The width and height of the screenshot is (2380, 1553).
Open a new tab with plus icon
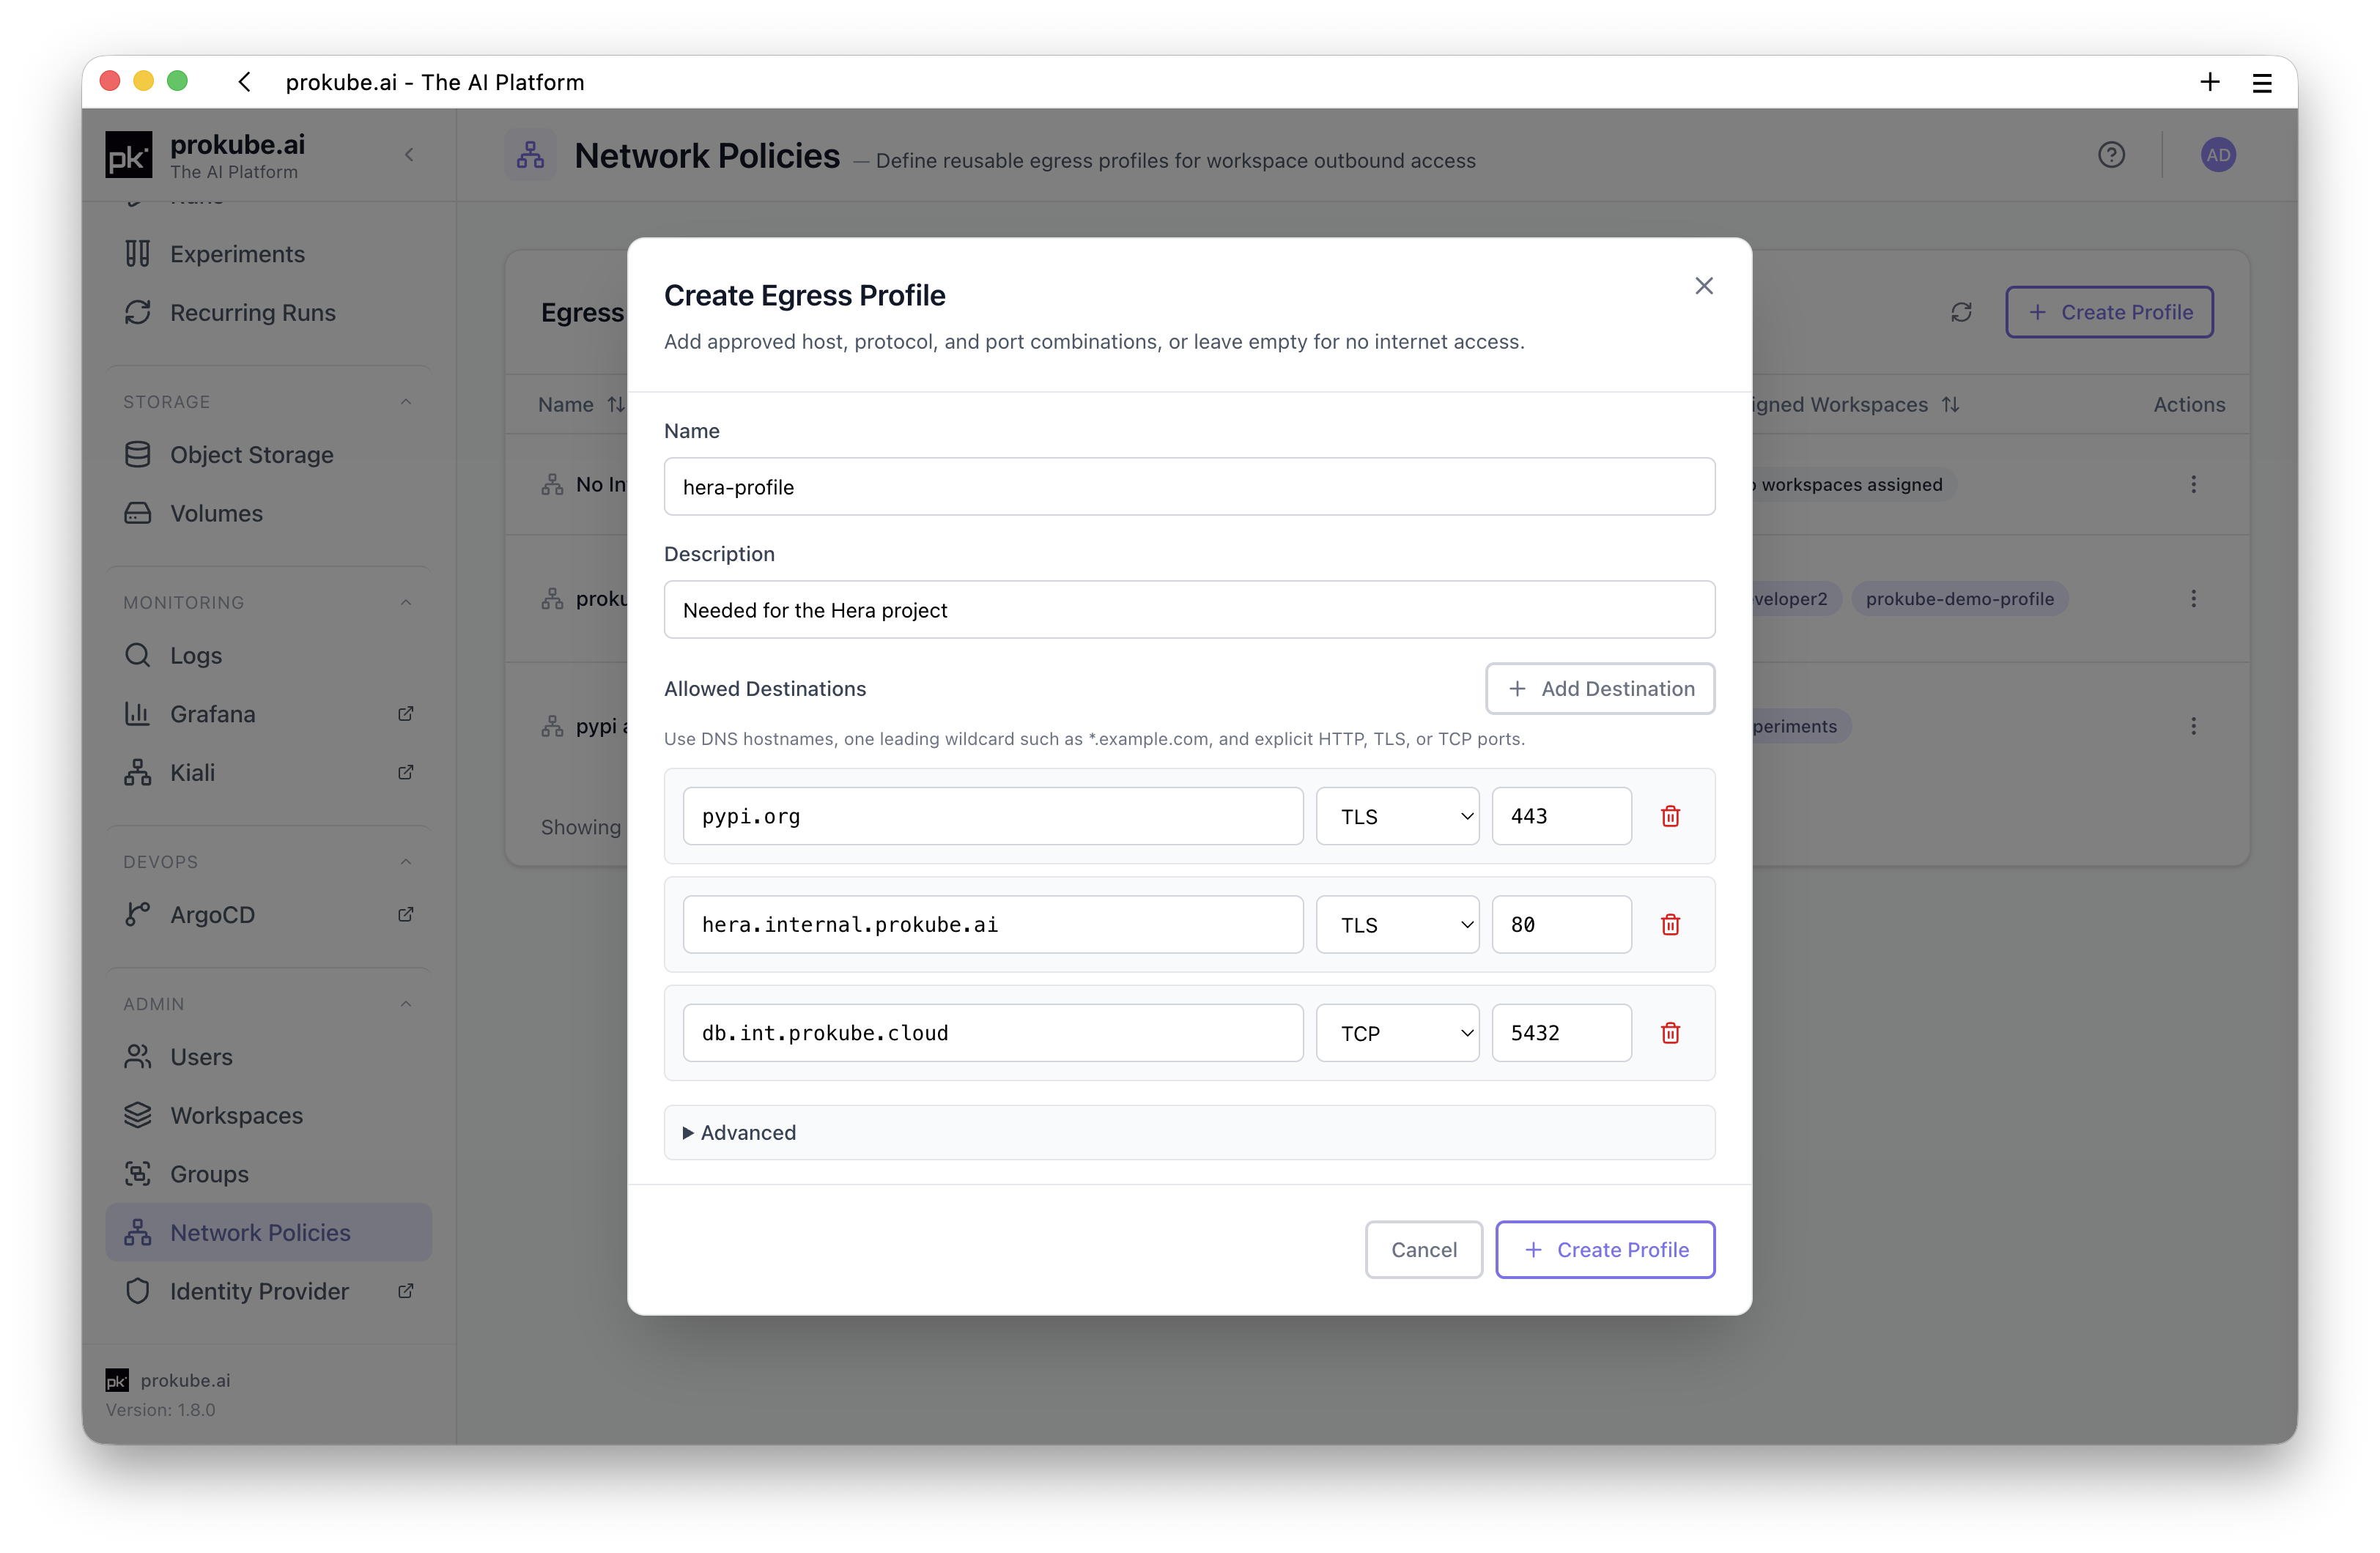pos(2210,82)
